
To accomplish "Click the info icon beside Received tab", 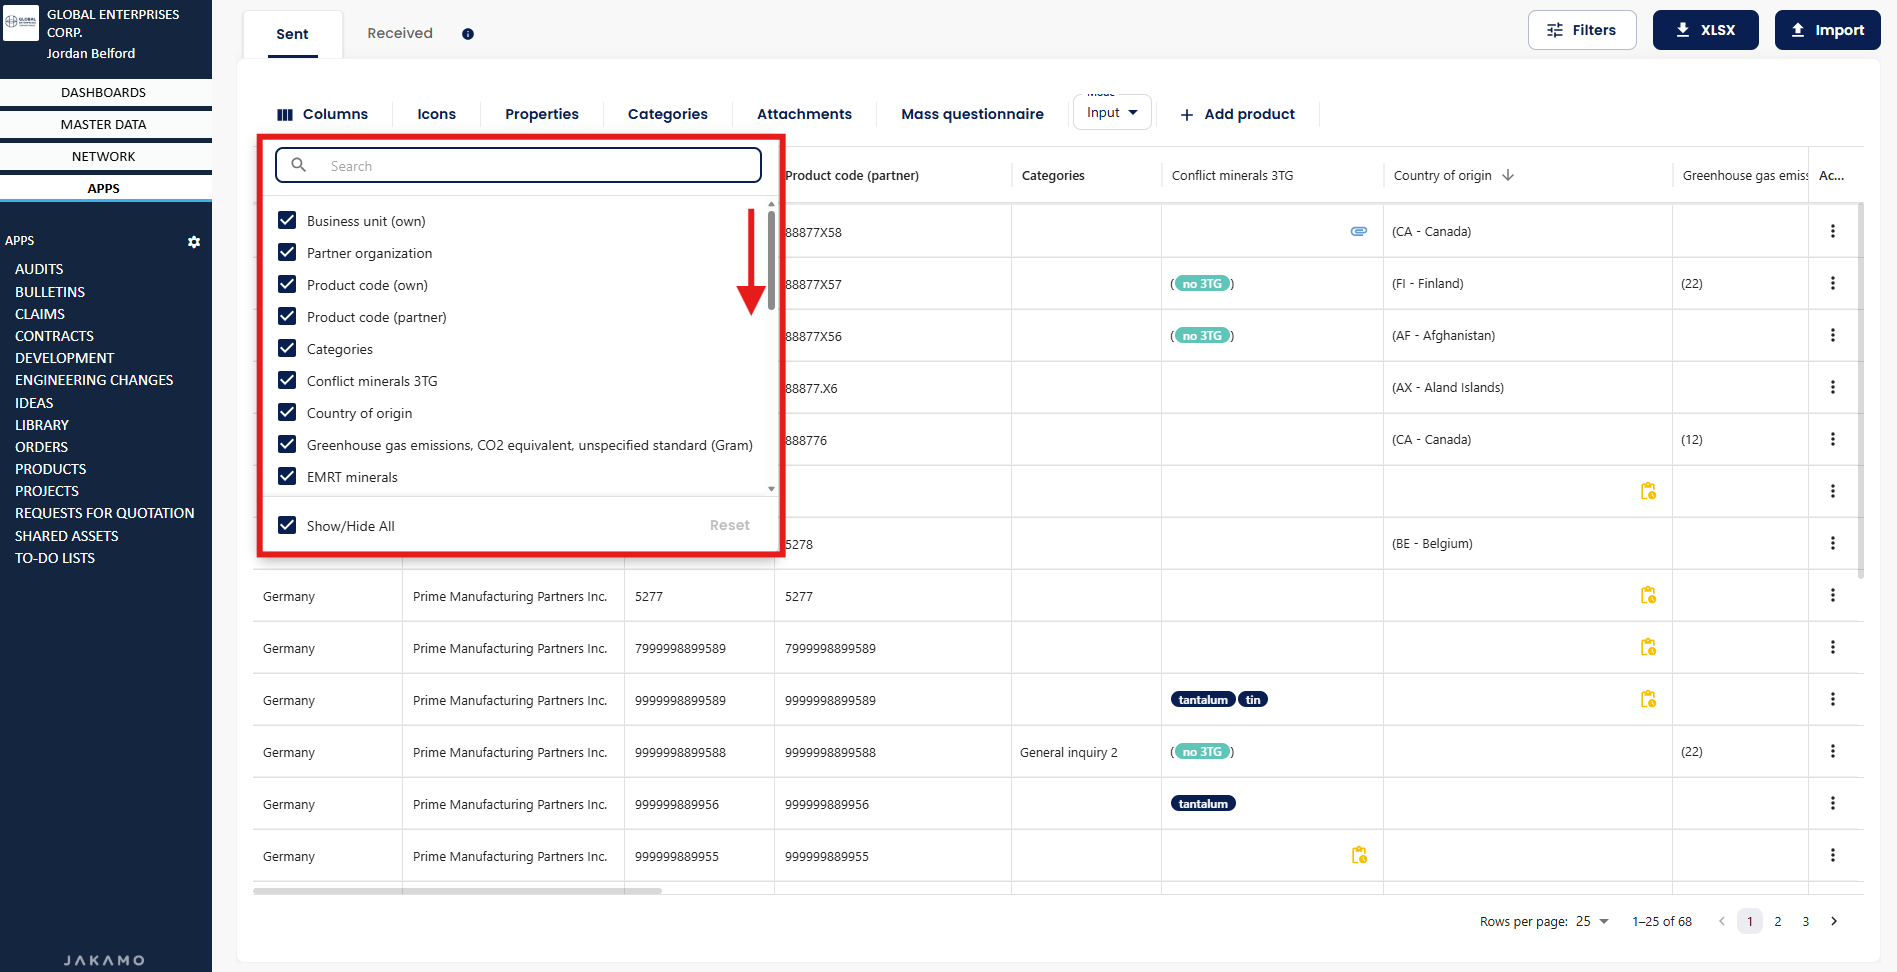I will click(468, 34).
